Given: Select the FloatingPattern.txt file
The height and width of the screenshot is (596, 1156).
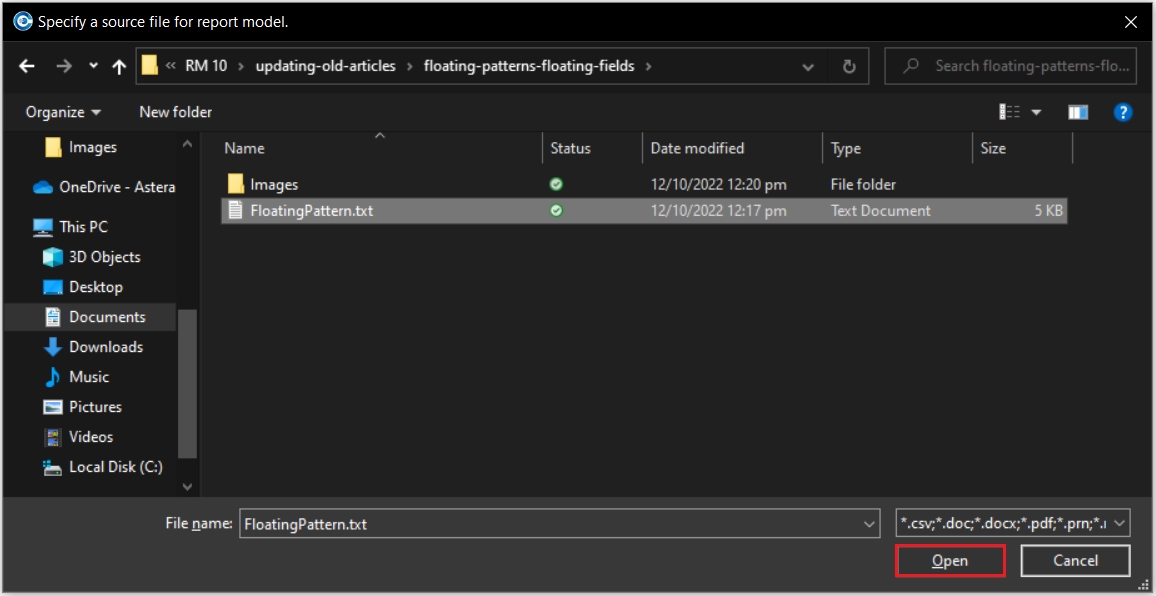Looking at the screenshot, I should coord(311,211).
